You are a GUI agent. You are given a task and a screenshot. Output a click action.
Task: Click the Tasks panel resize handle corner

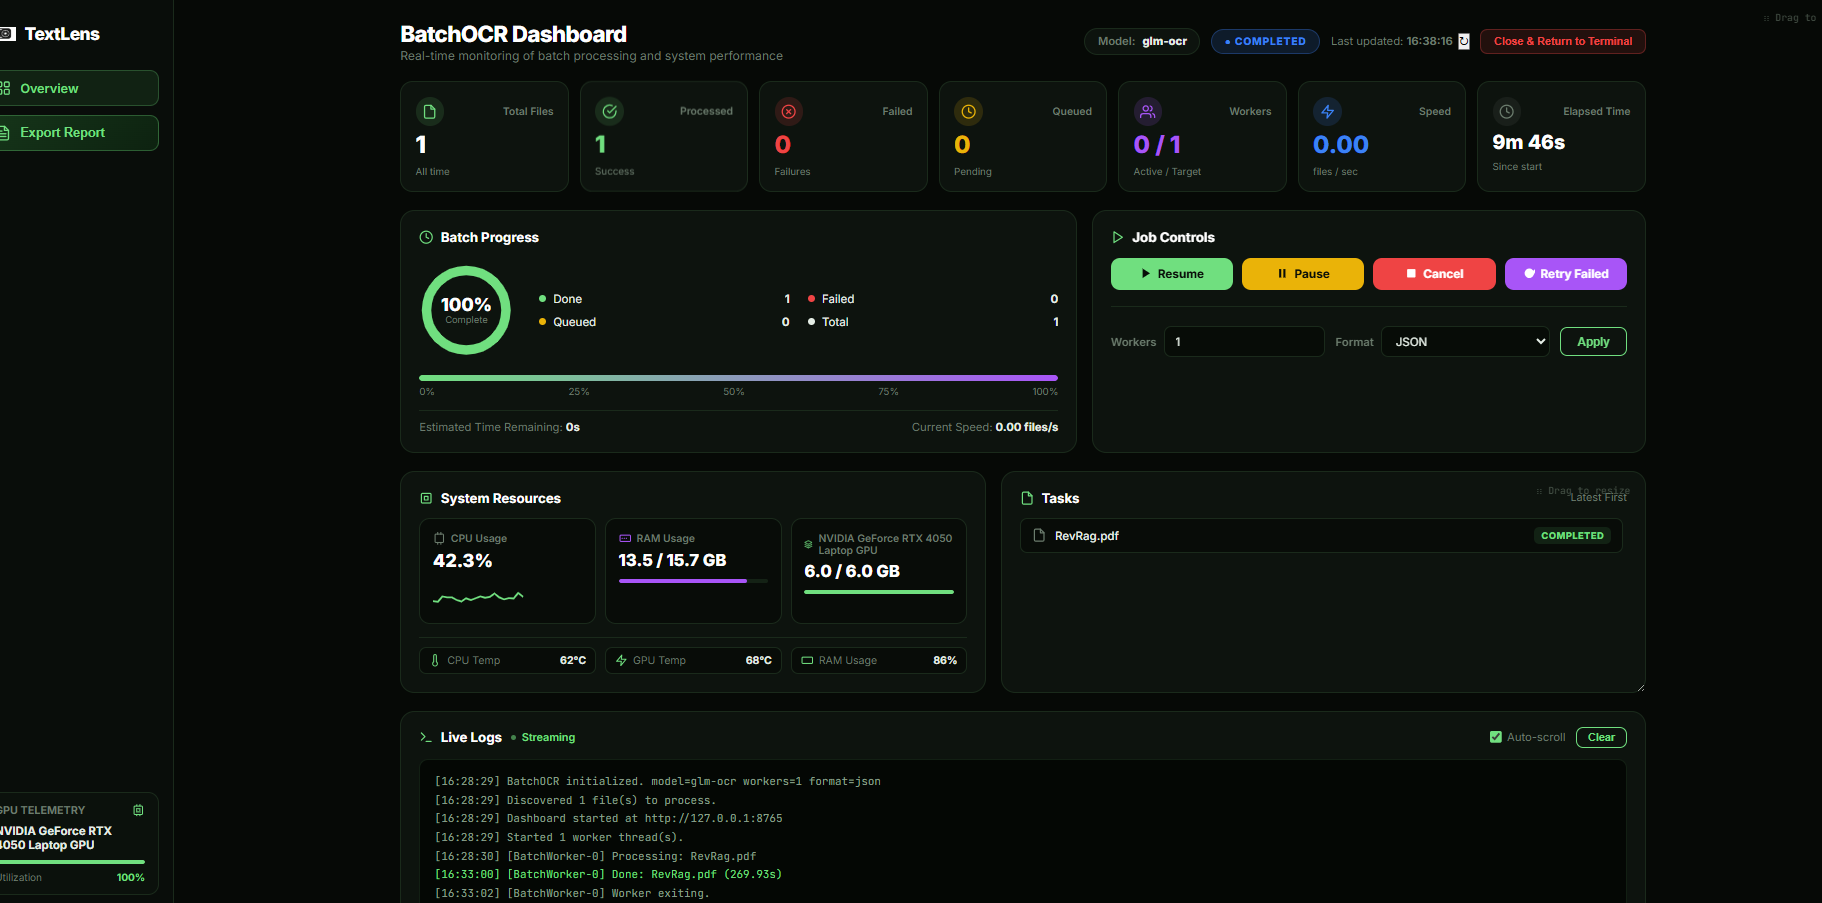1640,687
